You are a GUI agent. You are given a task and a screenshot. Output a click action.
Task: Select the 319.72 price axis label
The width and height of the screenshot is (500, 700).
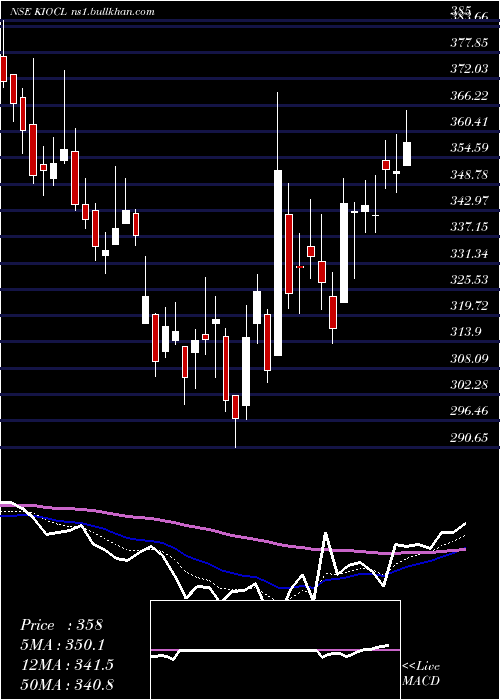pyautogui.click(x=469, y=305)
